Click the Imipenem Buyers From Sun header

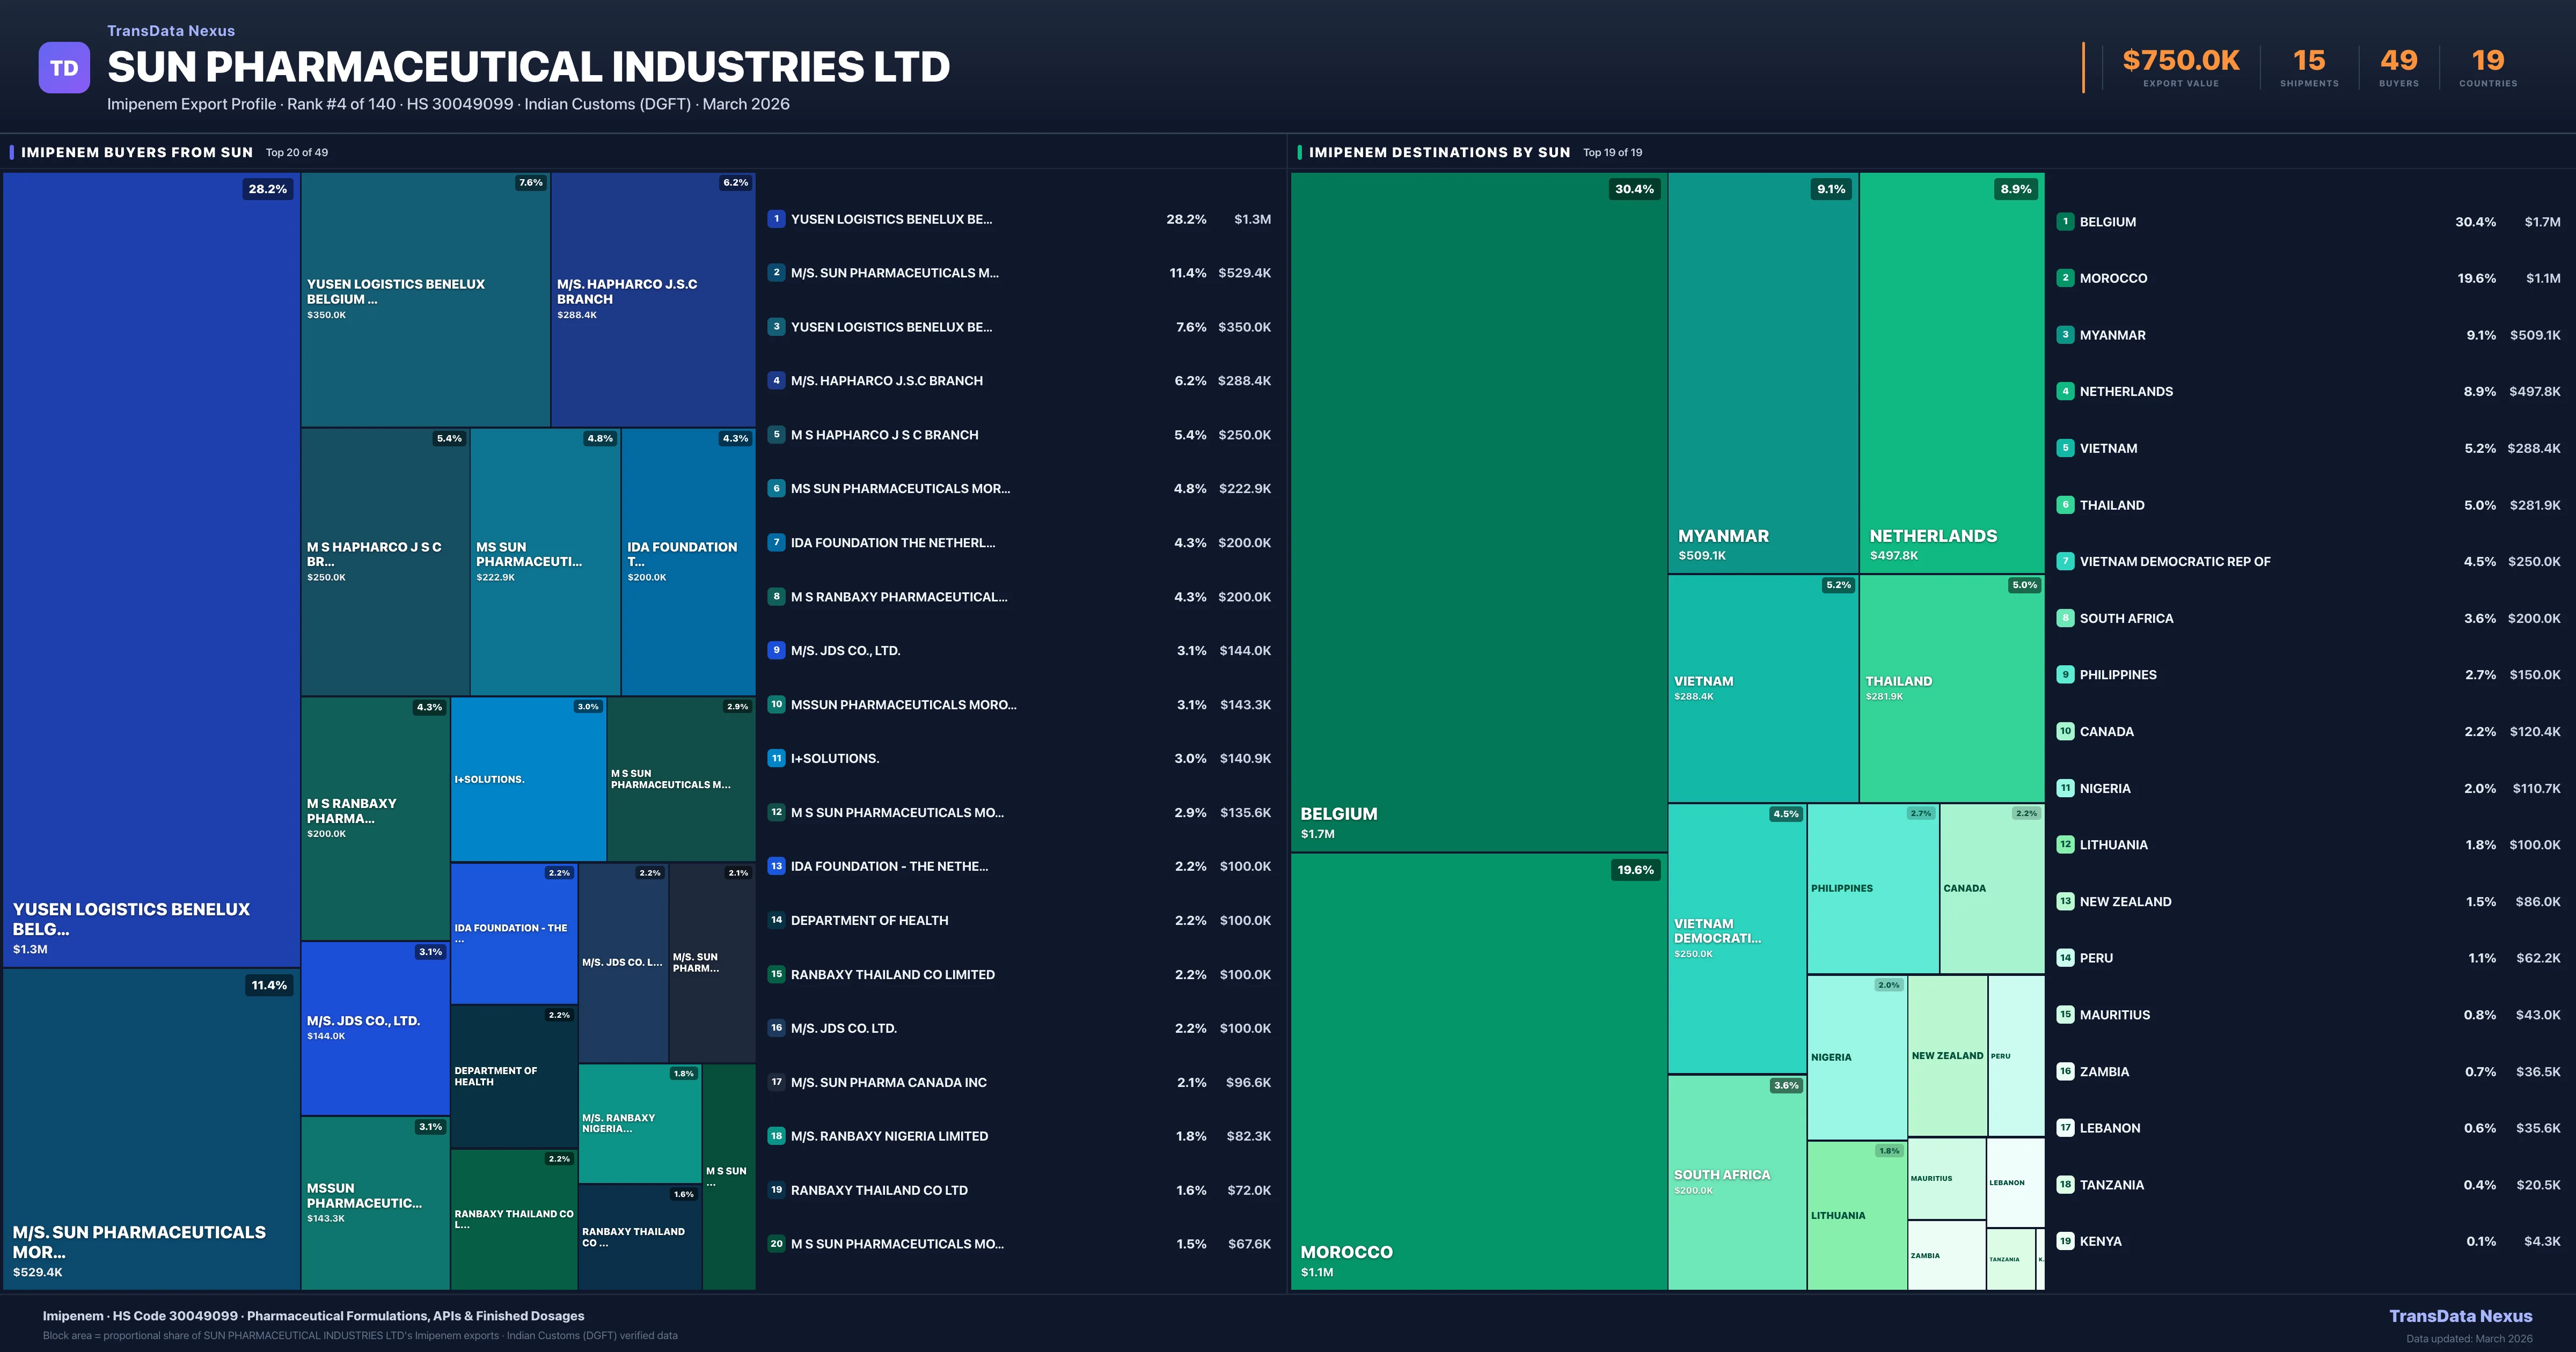coord(137,153)
